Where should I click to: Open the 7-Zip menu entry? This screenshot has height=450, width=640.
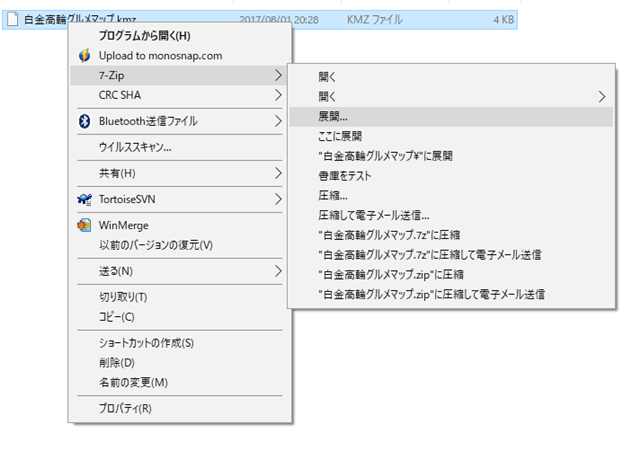tap(180, 75)
